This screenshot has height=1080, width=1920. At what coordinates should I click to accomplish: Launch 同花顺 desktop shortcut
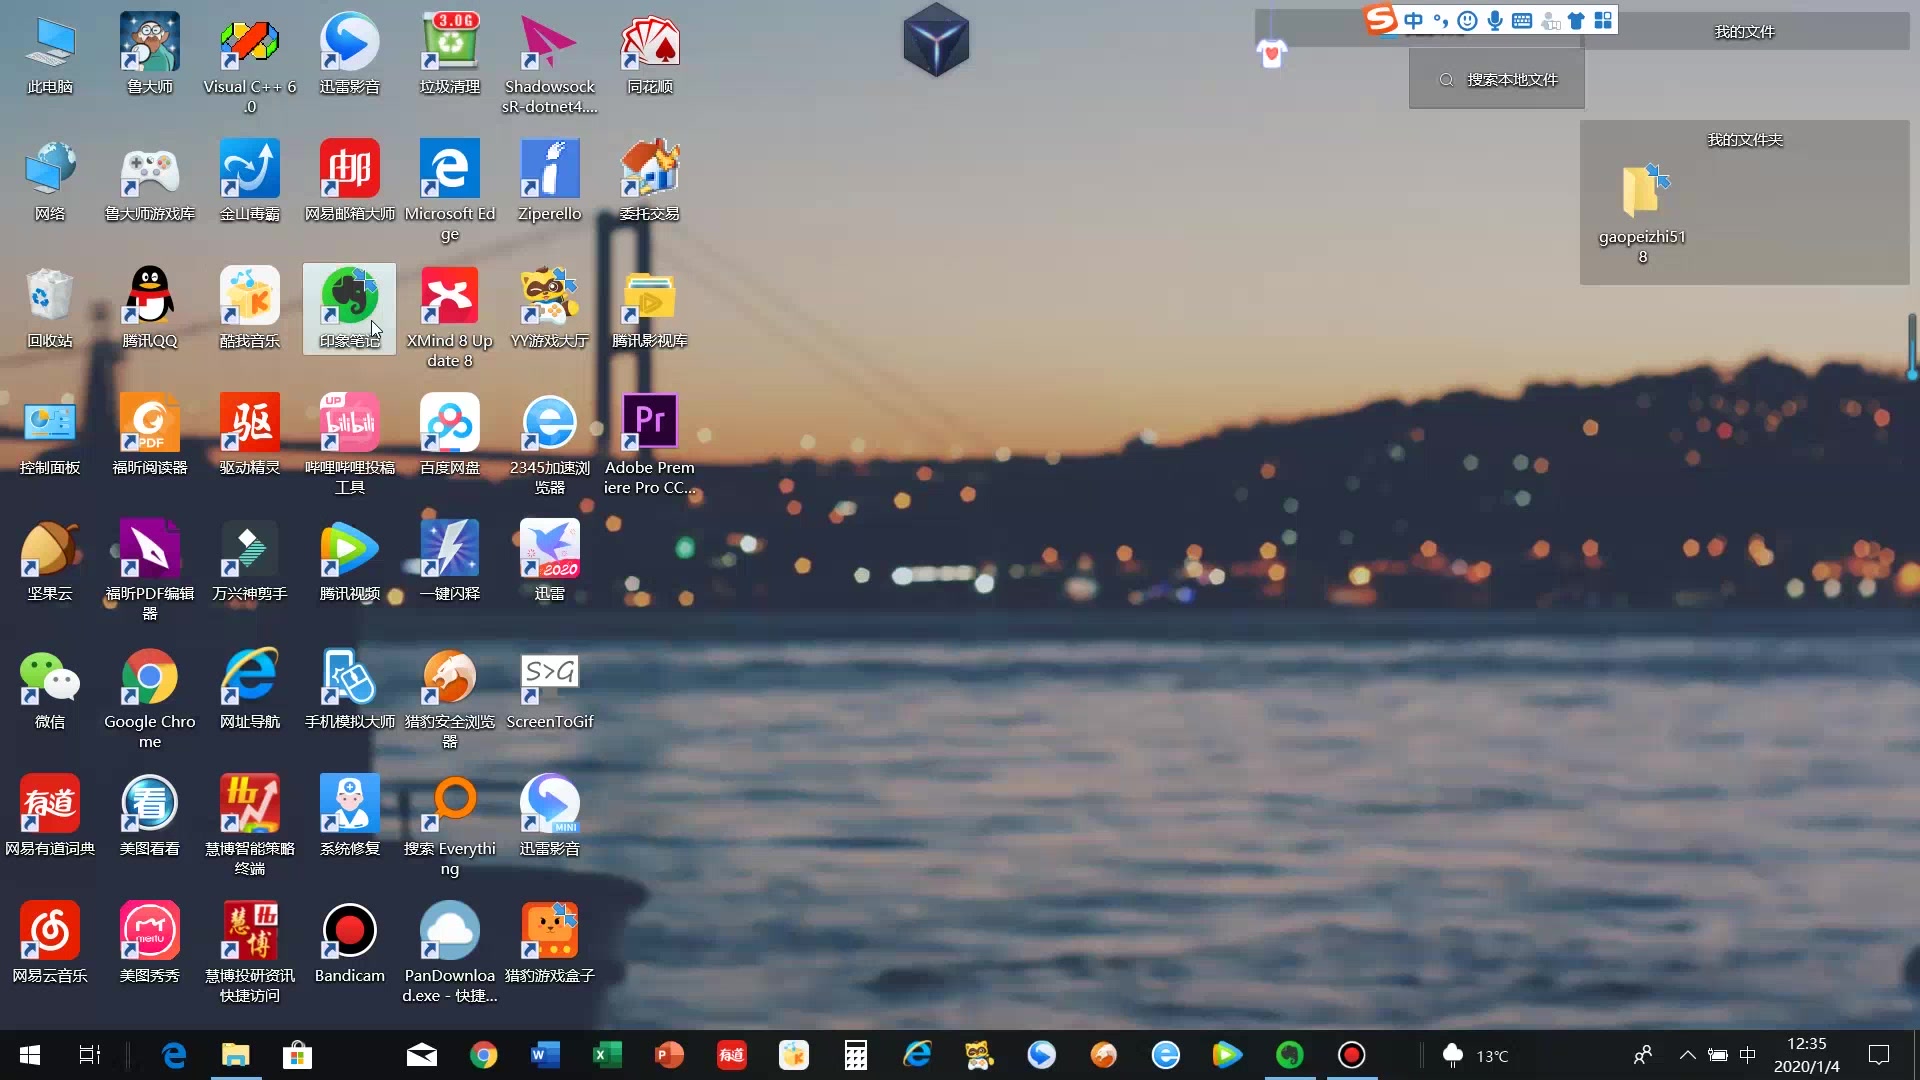650,54
